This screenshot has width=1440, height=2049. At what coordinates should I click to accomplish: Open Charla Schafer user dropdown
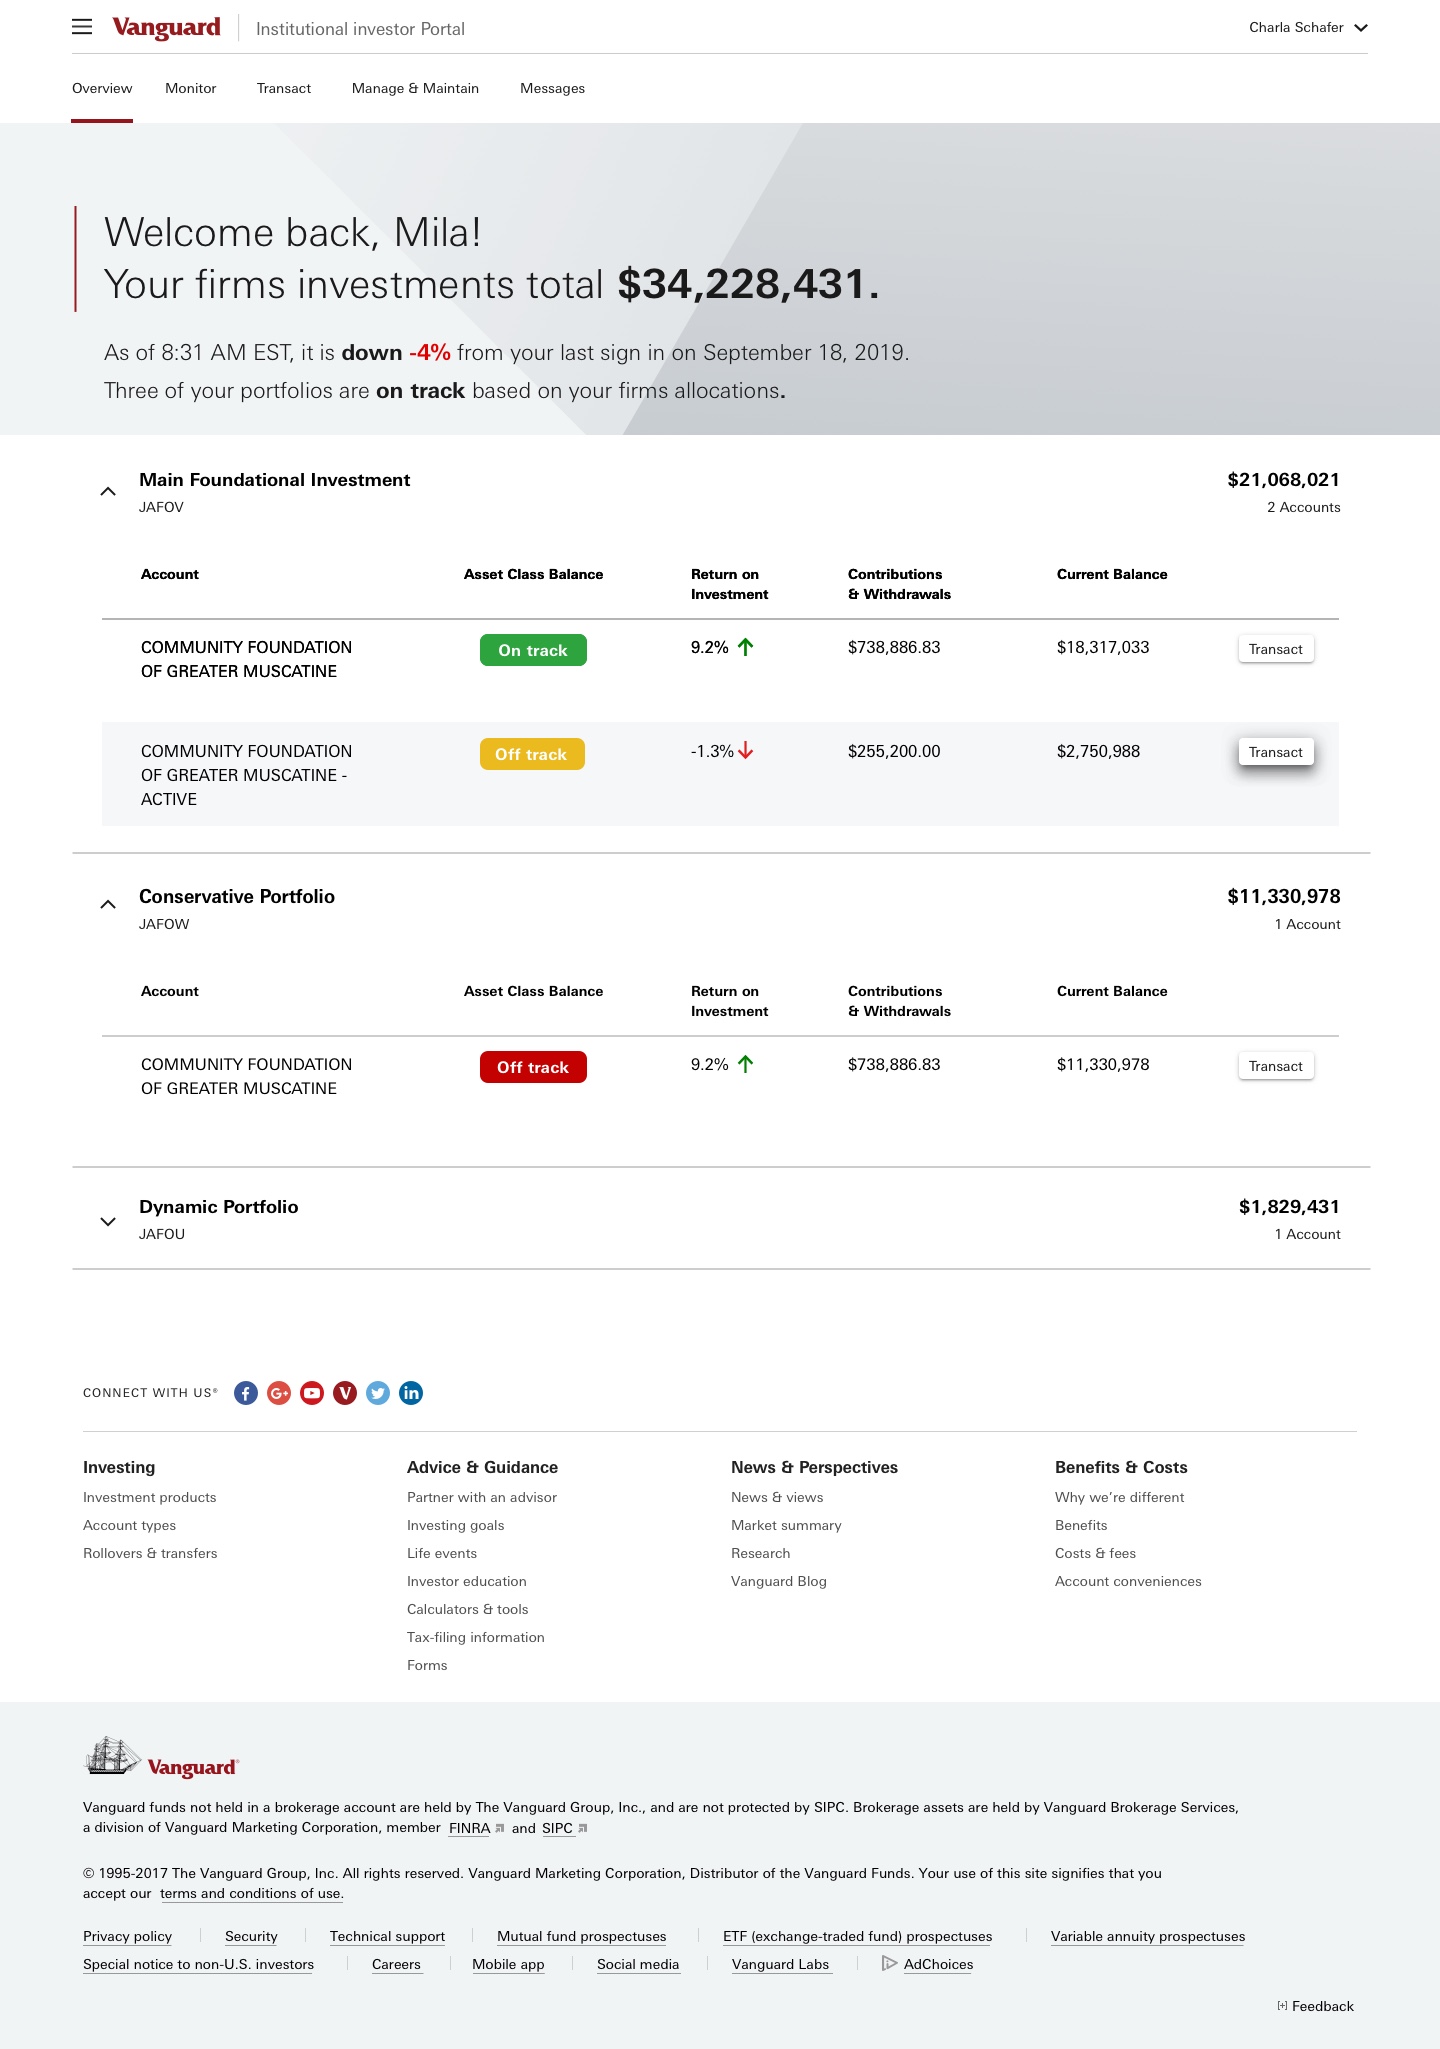pyautogui.click(x=1308, y=27)
